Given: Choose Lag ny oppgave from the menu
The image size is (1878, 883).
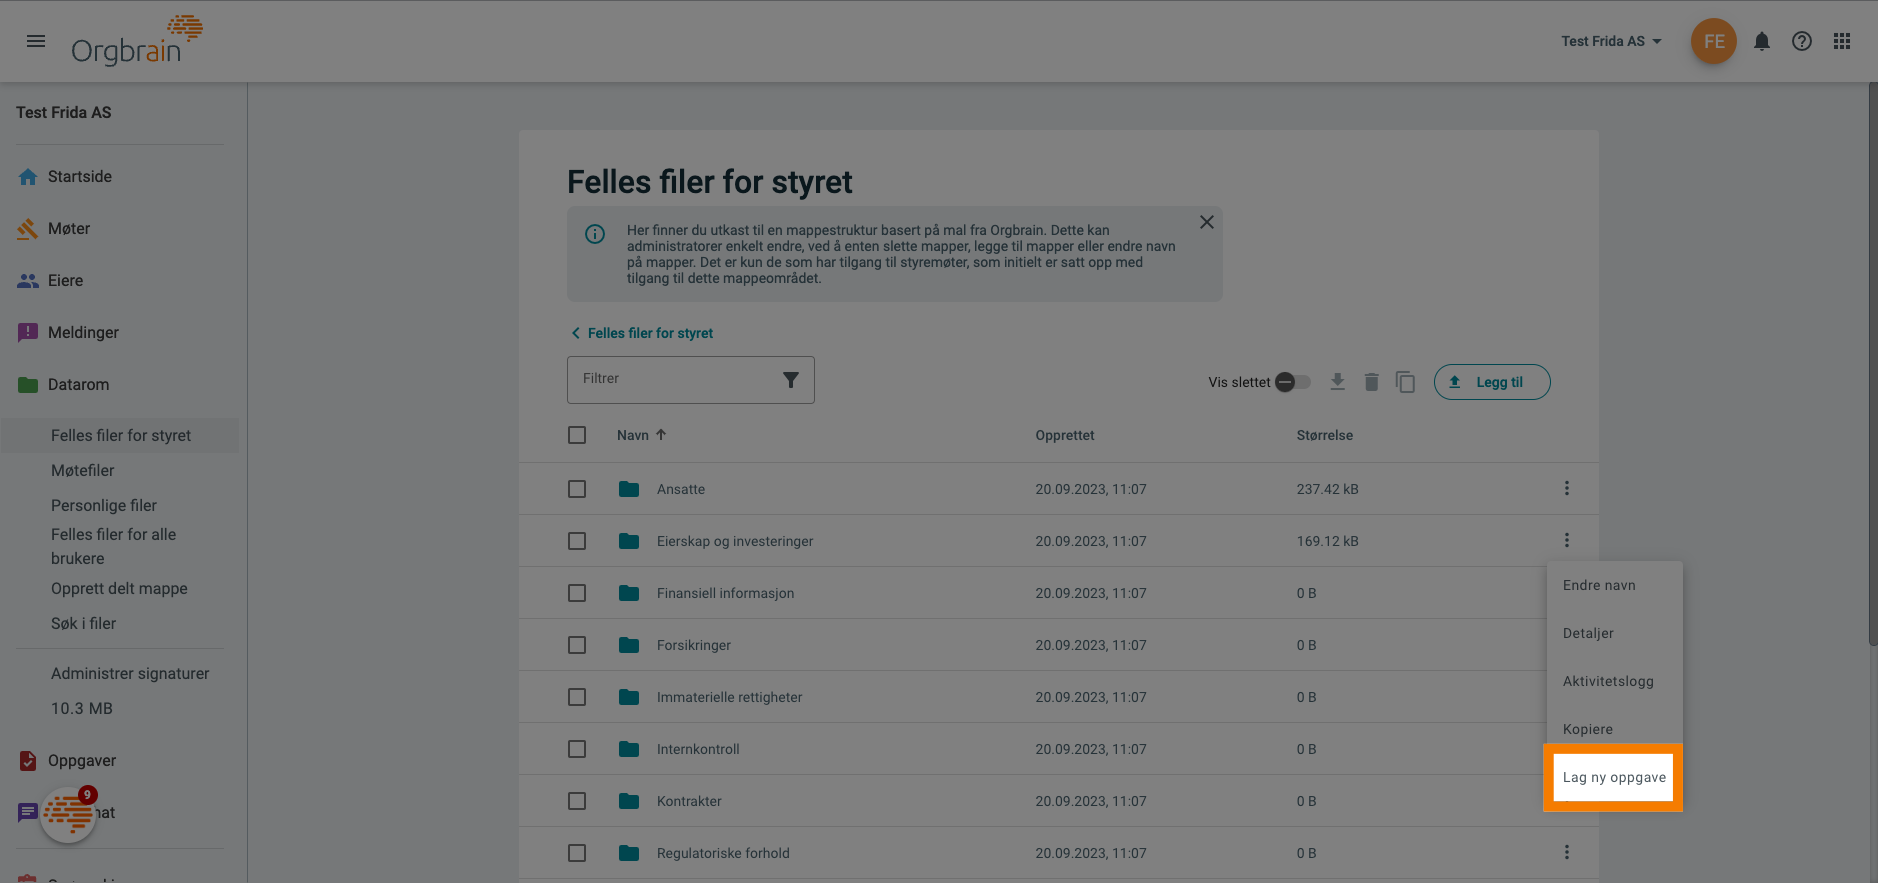Looking at the screenshot, I should click(x=1613, y=777).
